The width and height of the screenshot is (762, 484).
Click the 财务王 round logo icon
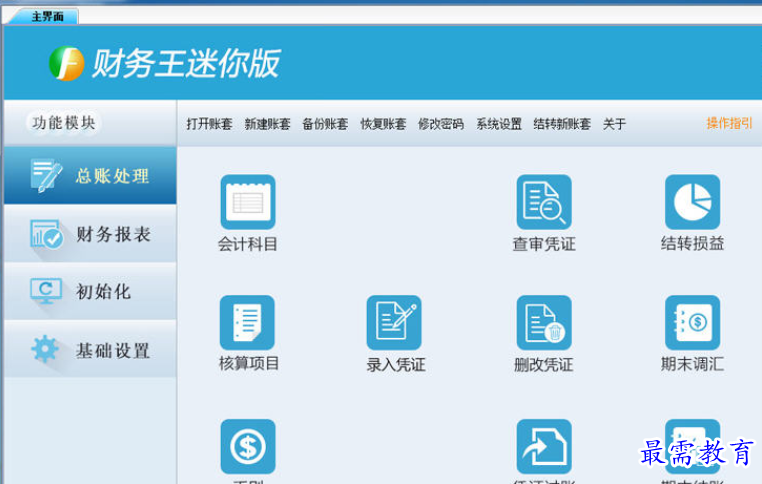(67, 64)
